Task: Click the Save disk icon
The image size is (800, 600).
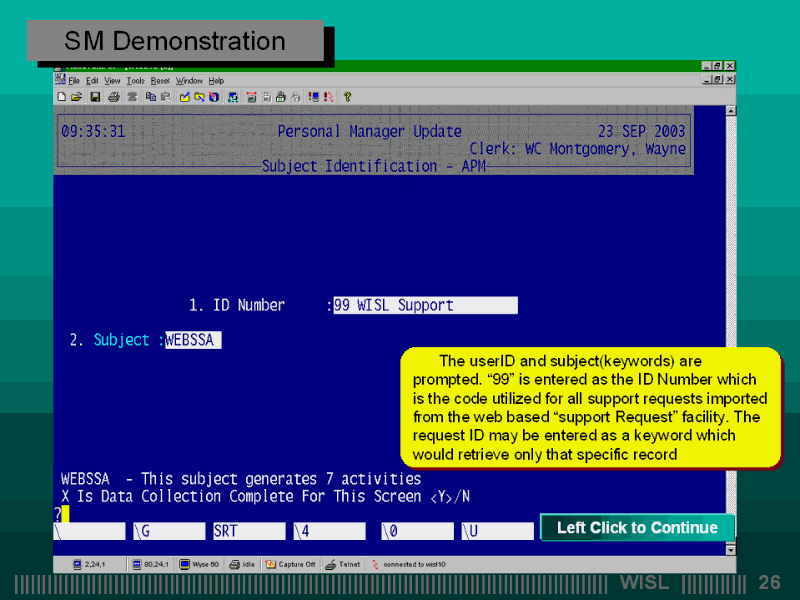Action: [95, 97]
